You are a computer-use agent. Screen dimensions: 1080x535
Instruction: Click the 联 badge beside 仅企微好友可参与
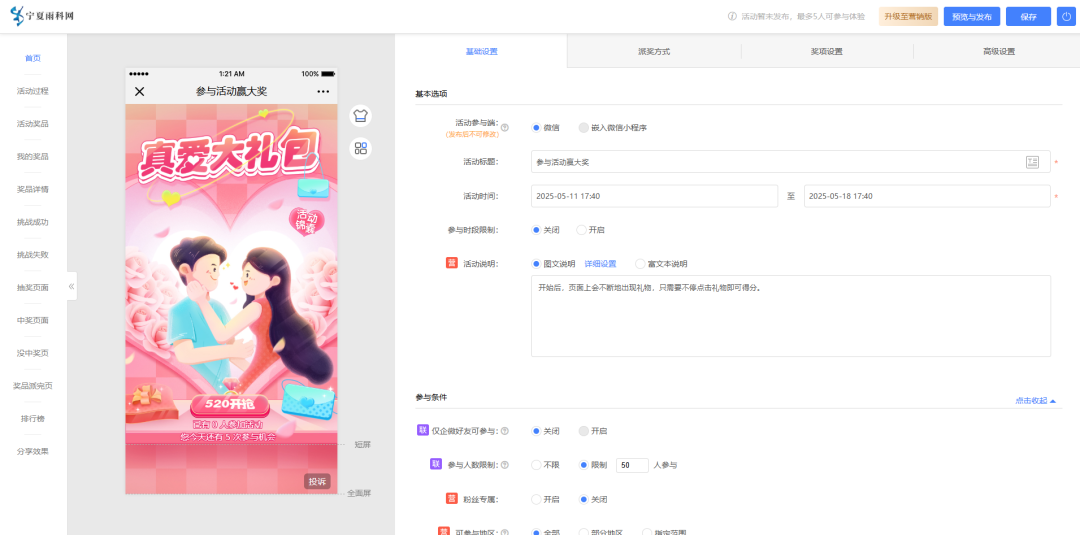point(423,430)
